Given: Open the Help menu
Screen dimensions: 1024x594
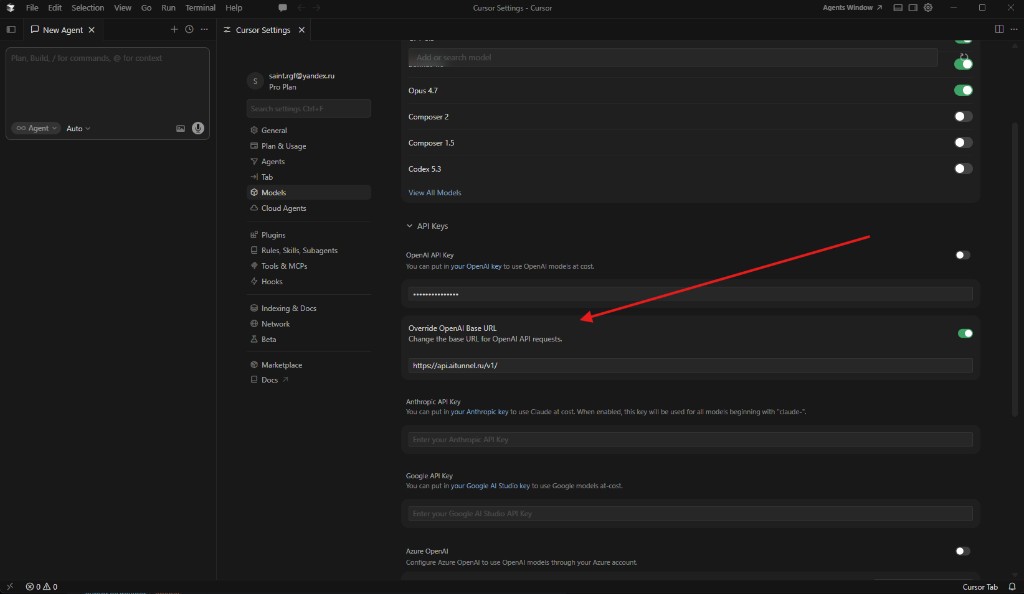Looking at the screenshot, I should [x=233, y=8].
